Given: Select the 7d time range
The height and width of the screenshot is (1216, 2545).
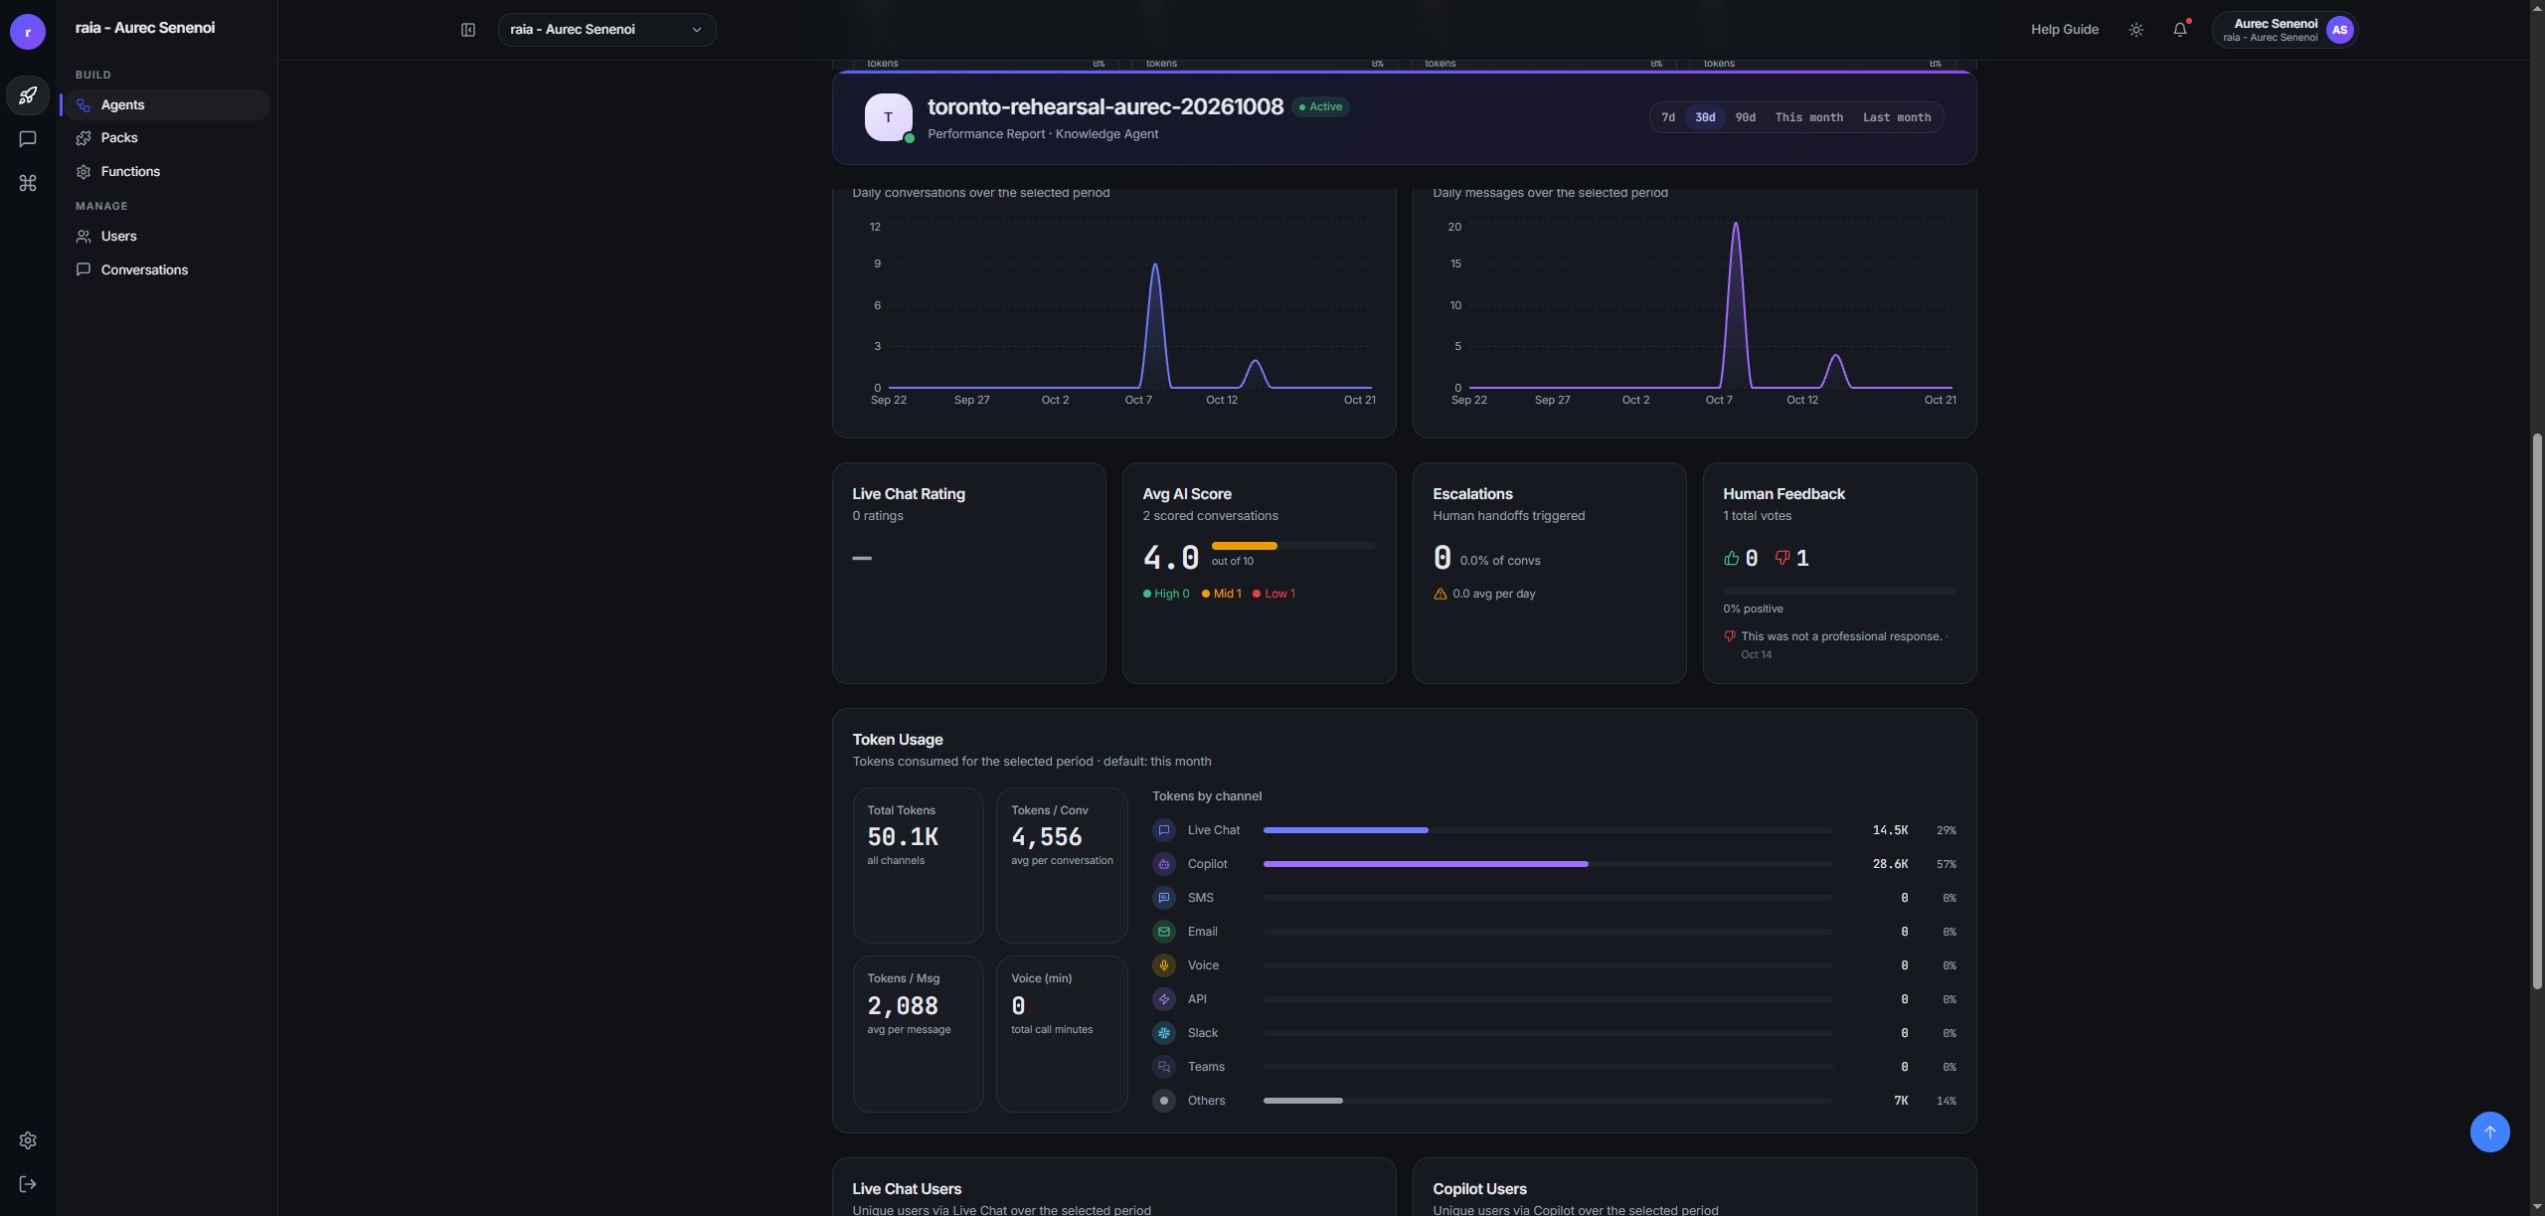Looking at the screenshot, I should [x=1668, y=118].
